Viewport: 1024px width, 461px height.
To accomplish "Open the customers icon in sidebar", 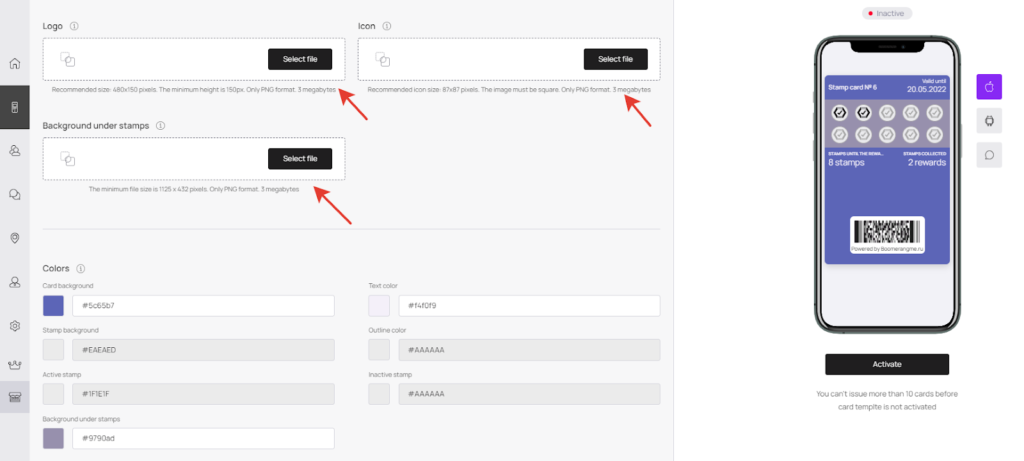I will 14,151.
